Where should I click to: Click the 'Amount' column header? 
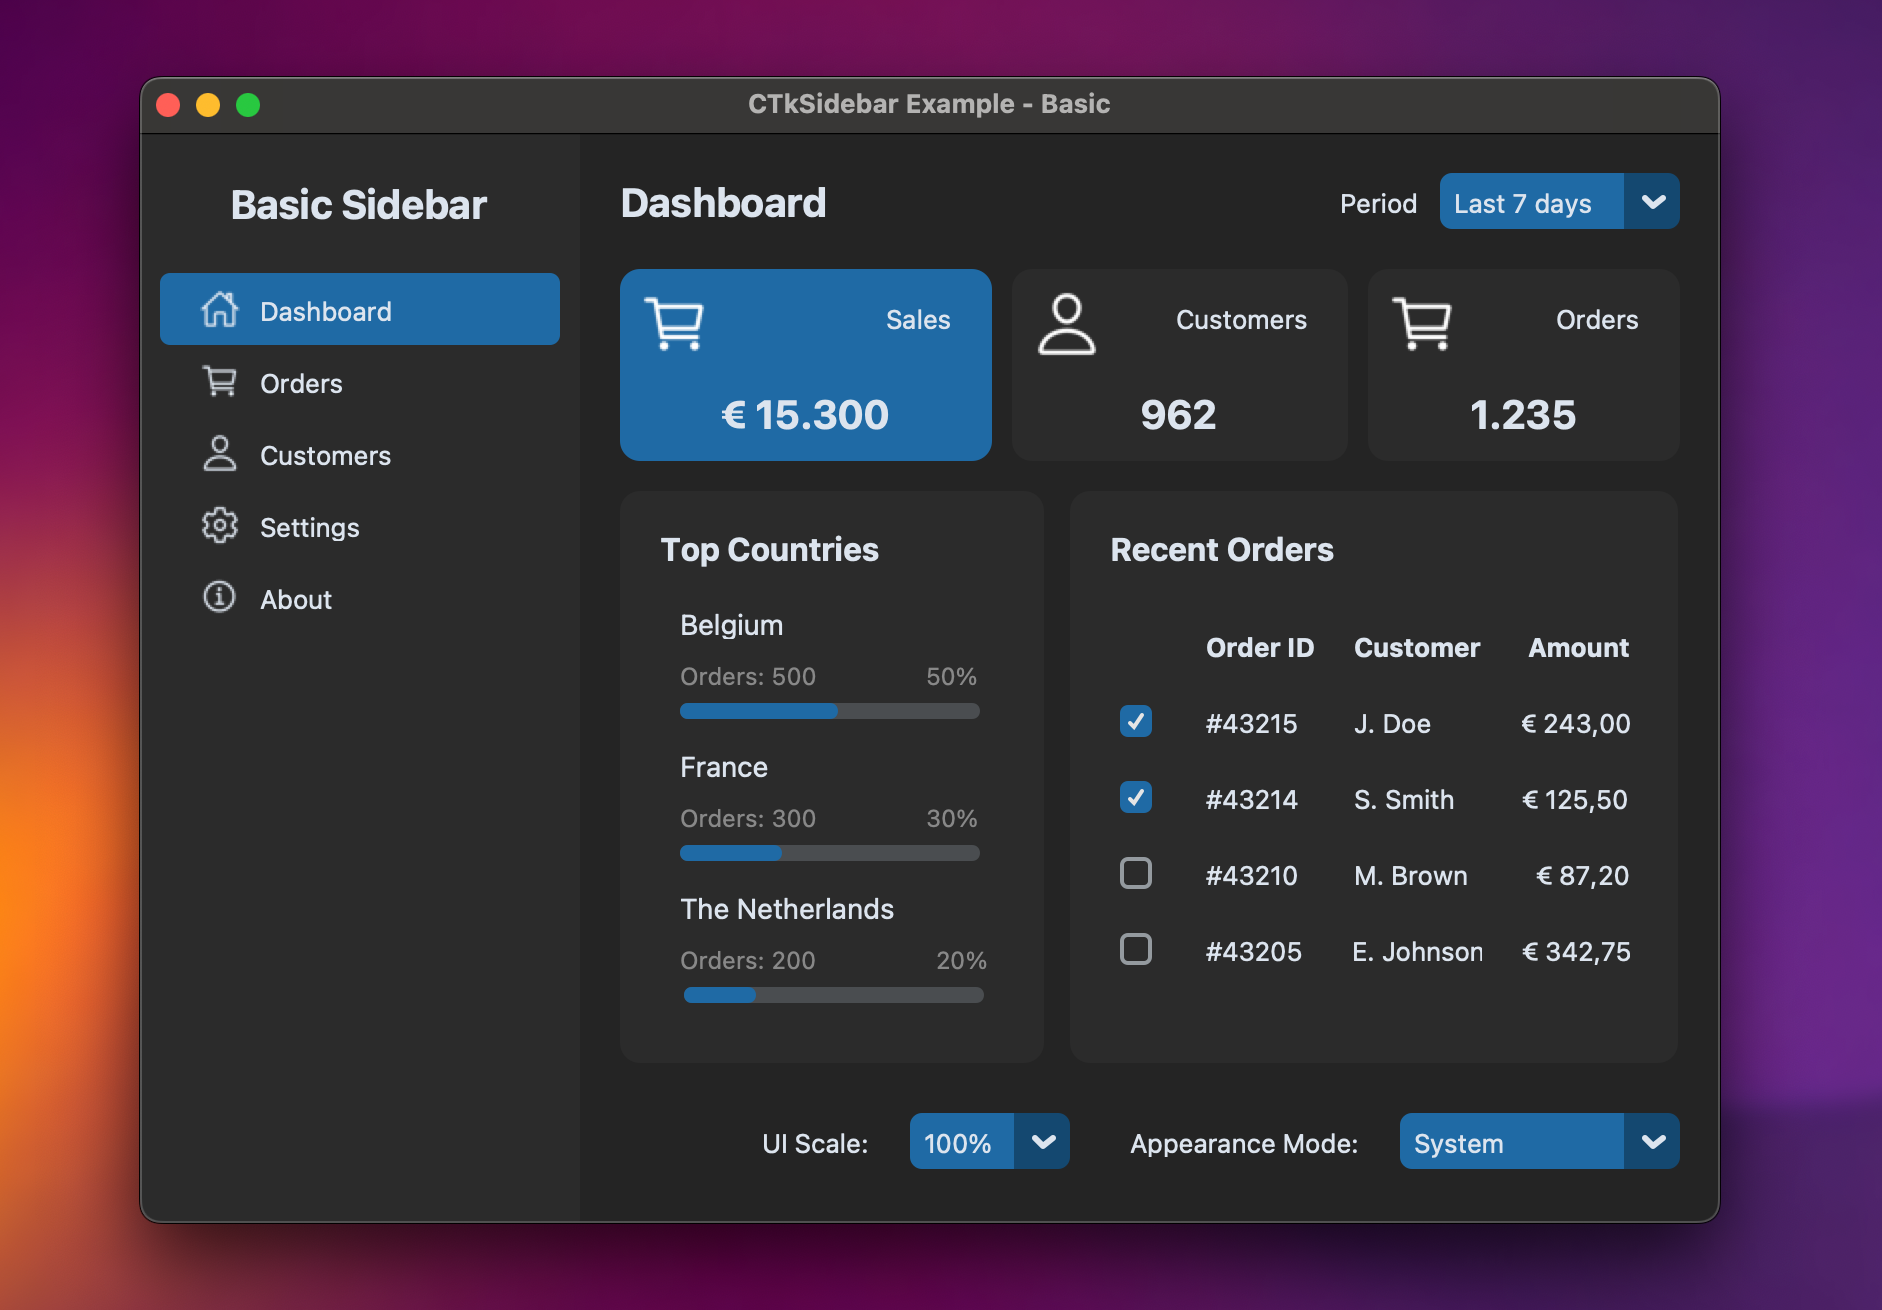pyautogui.click(x=1579, y=648)
